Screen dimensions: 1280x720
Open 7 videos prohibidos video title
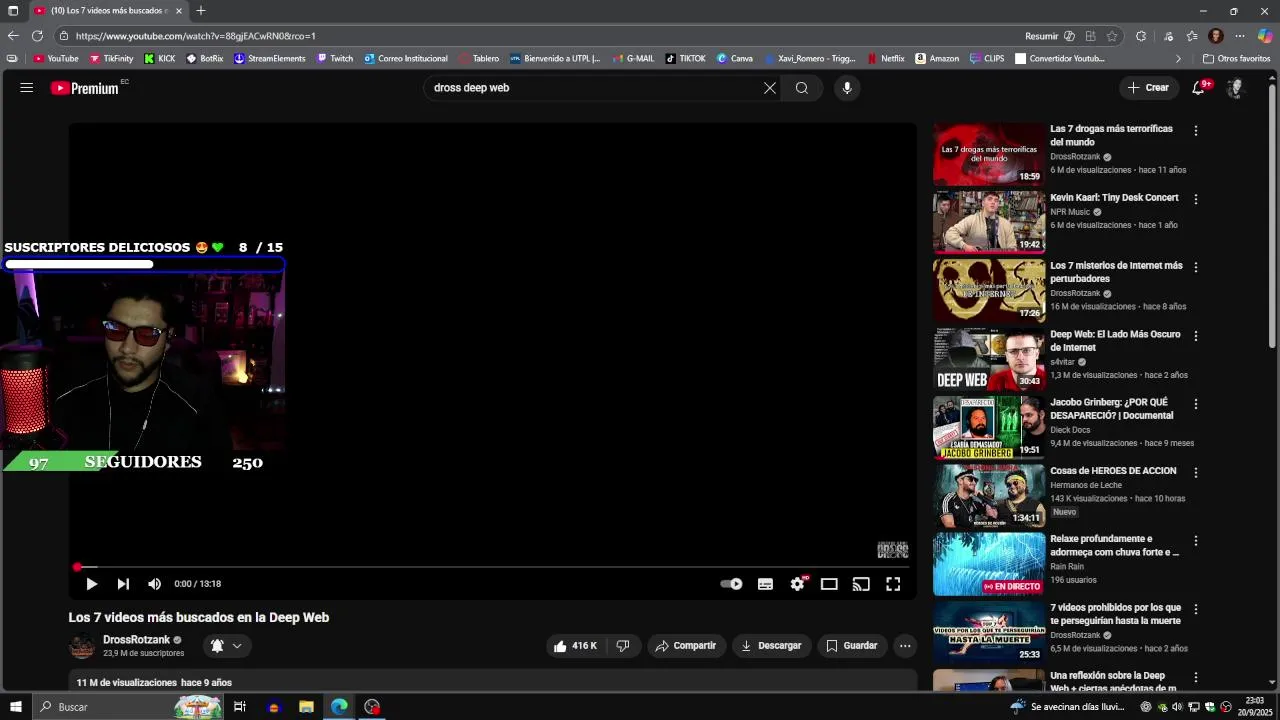[1115, 614]
